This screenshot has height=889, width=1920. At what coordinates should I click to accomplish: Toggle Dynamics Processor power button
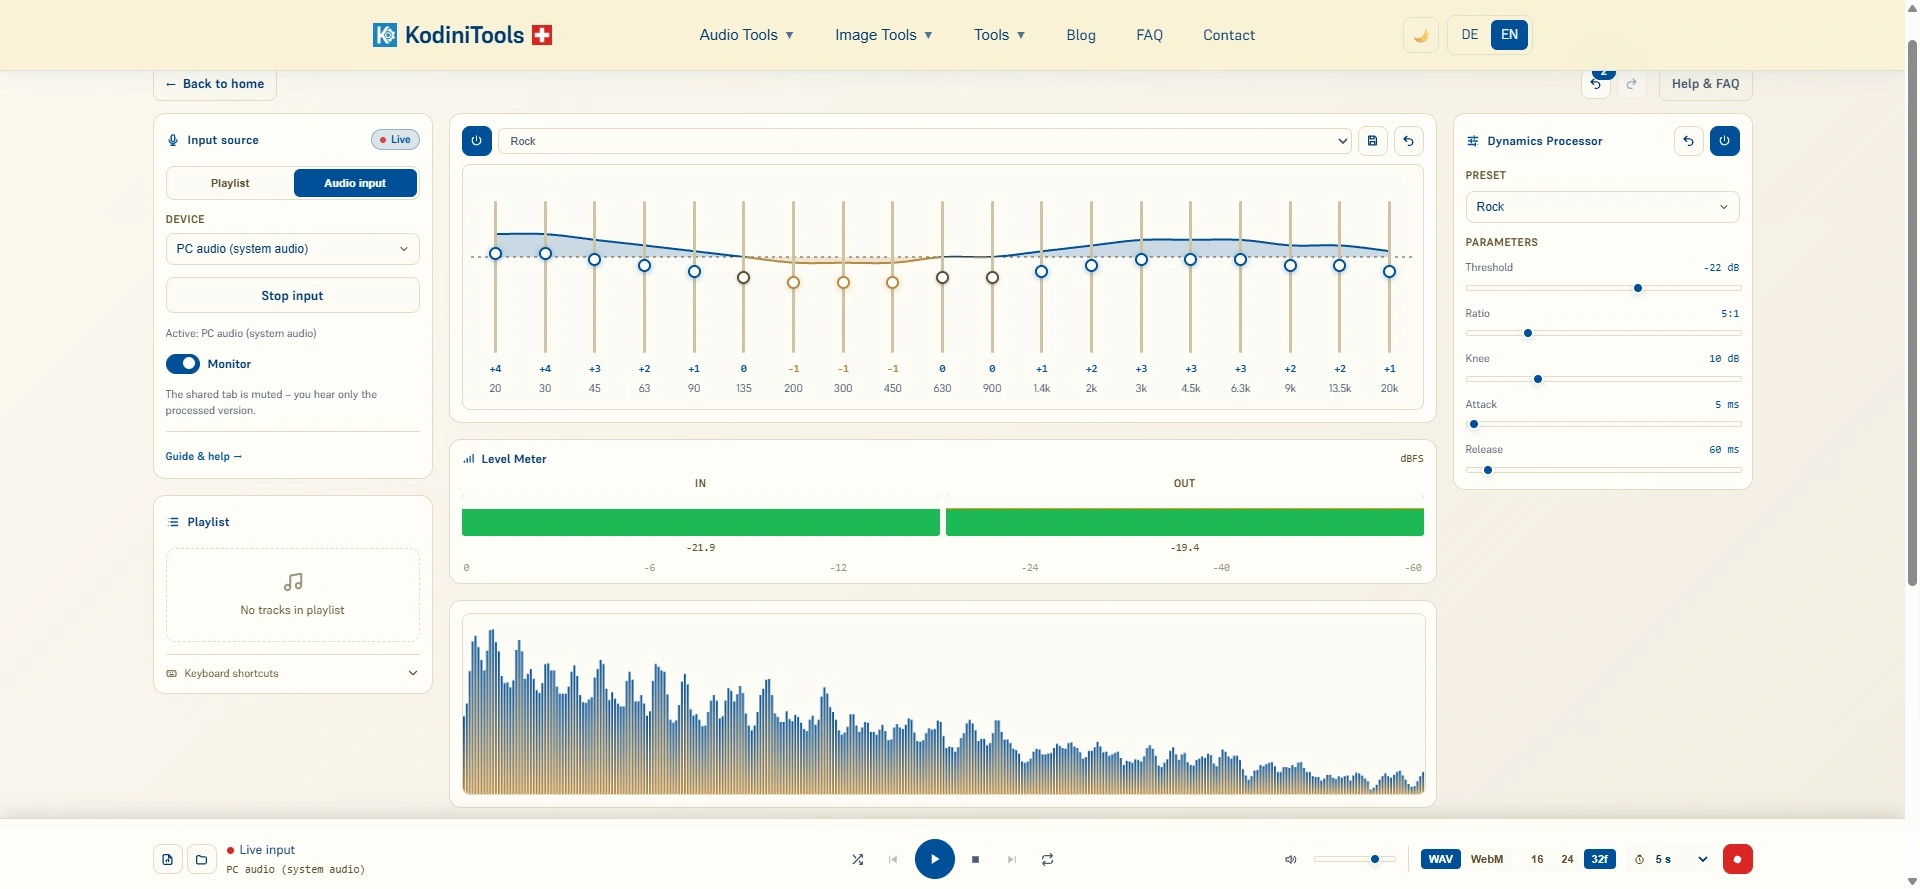click(1725, 141)
